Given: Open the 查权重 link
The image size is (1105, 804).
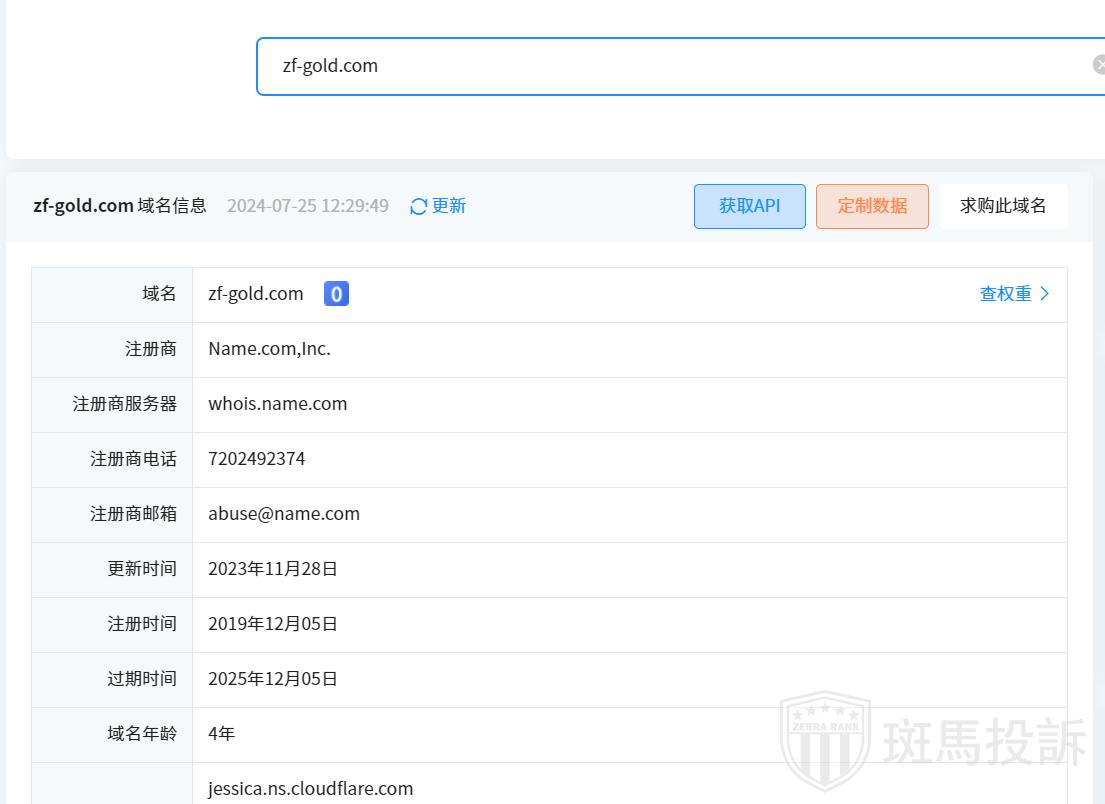Looking at the screenshot, I should coord(1005,294).
